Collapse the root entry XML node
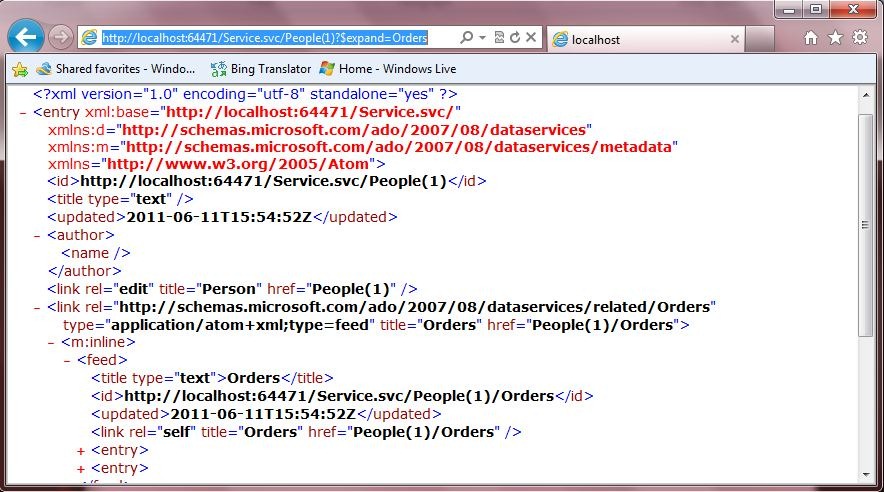Image resolution: width=884 pixels, height=492 pixels. [23, 112]
